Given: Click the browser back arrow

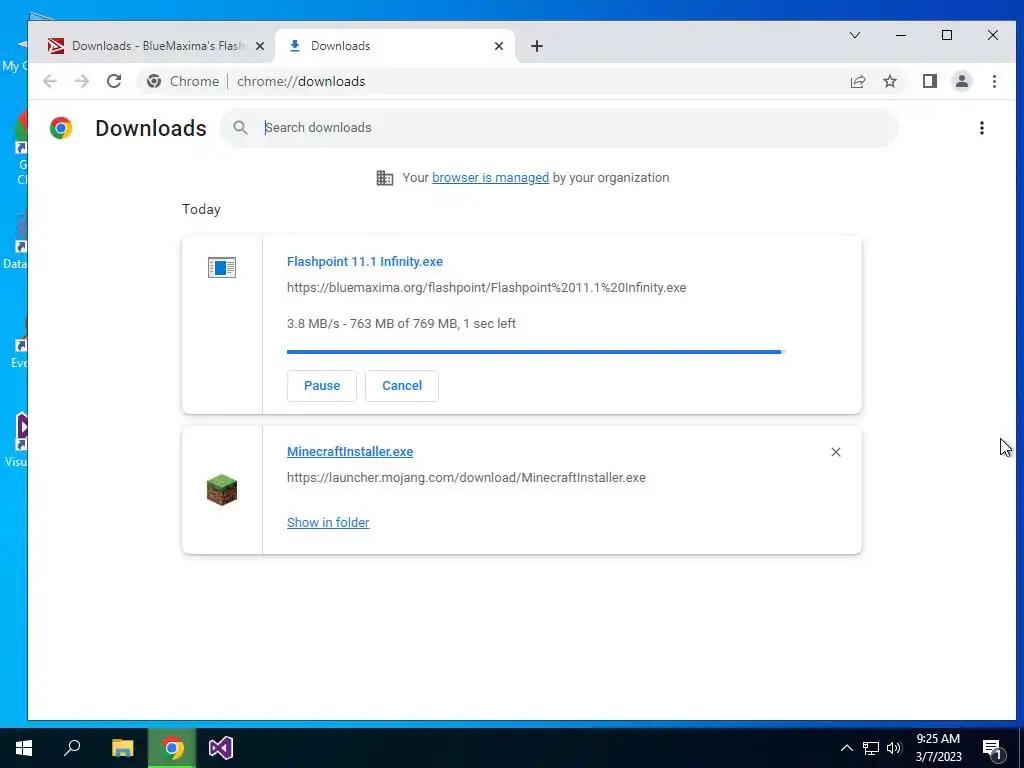Looking at the screenshot, I should point(50,81).
